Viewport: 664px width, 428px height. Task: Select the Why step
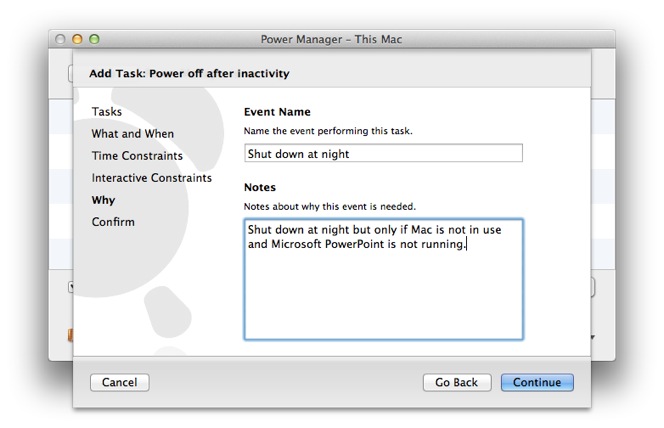(103, 200)
